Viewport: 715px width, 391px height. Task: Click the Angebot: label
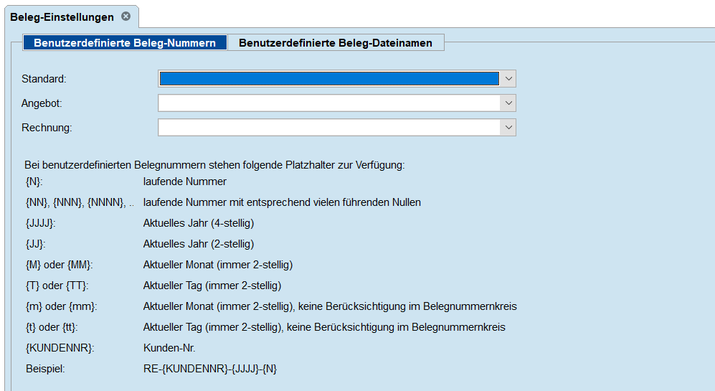click(x=41, y=103)
